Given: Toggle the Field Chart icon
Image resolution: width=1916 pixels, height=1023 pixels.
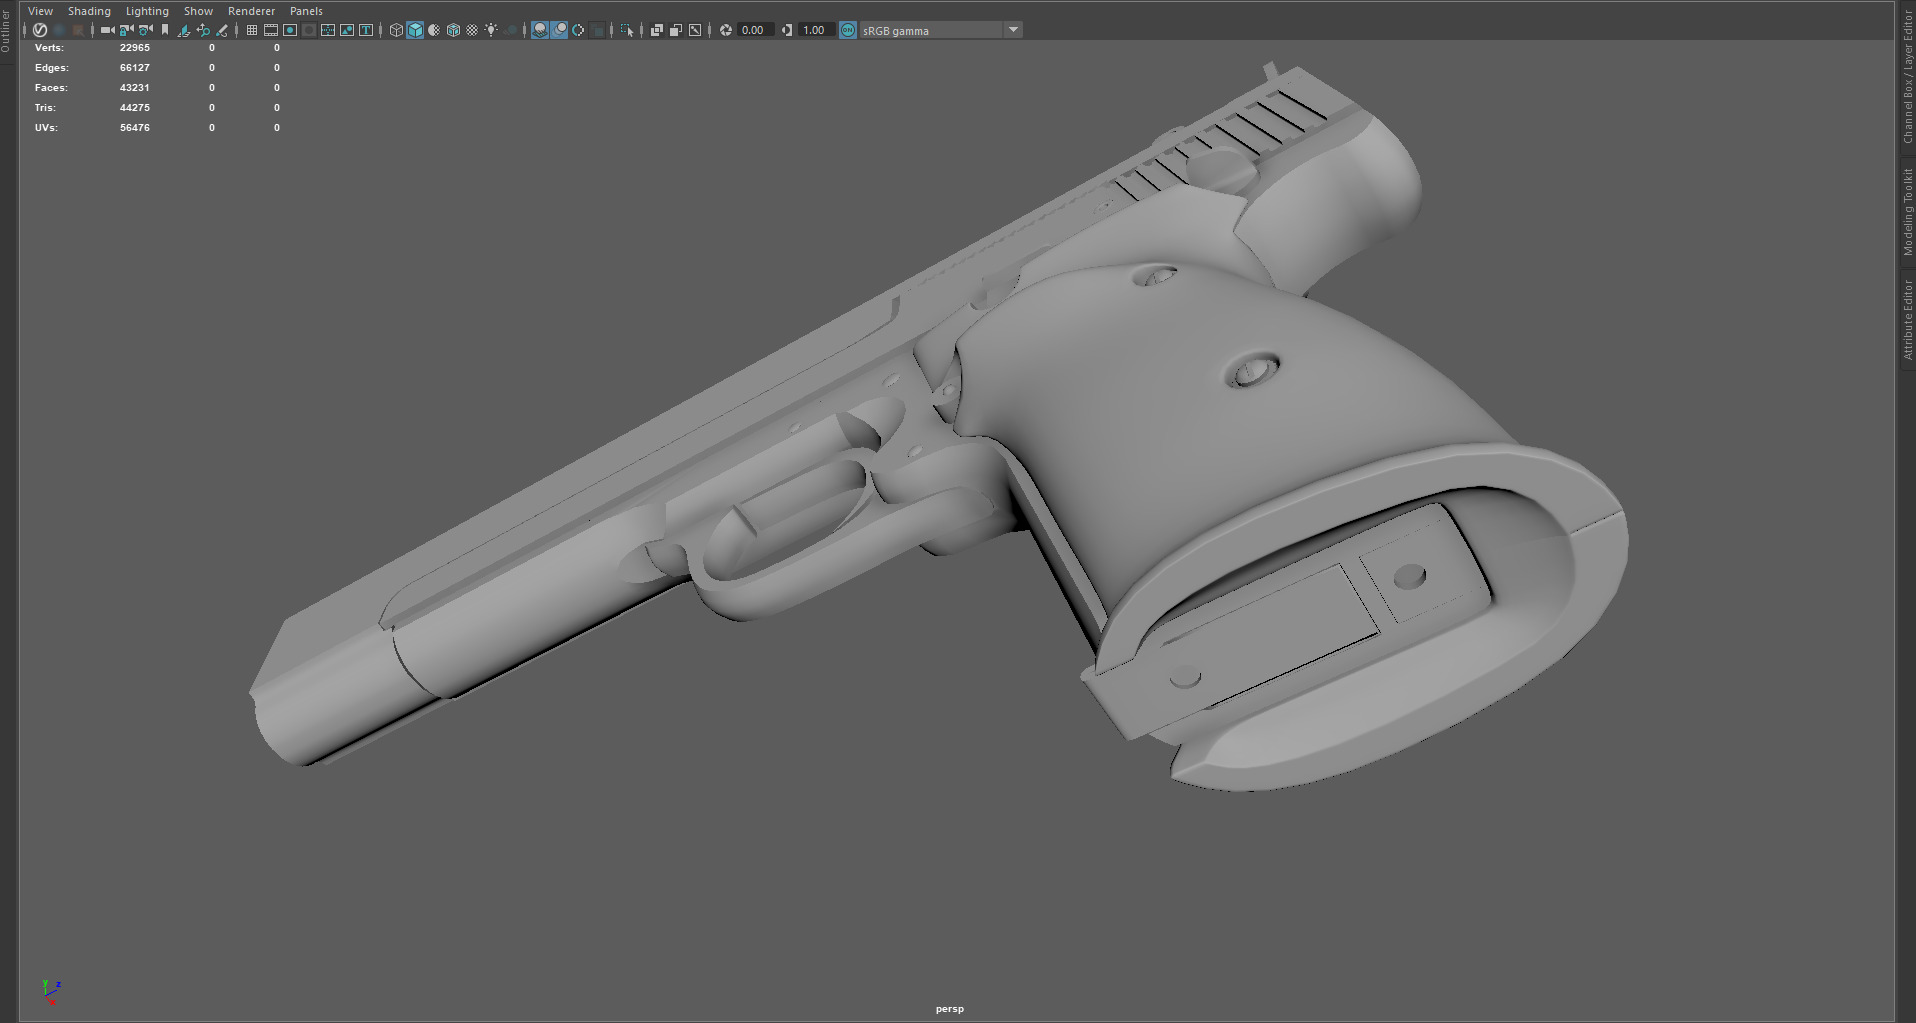Looking at the screenshot, I should 328,30.
